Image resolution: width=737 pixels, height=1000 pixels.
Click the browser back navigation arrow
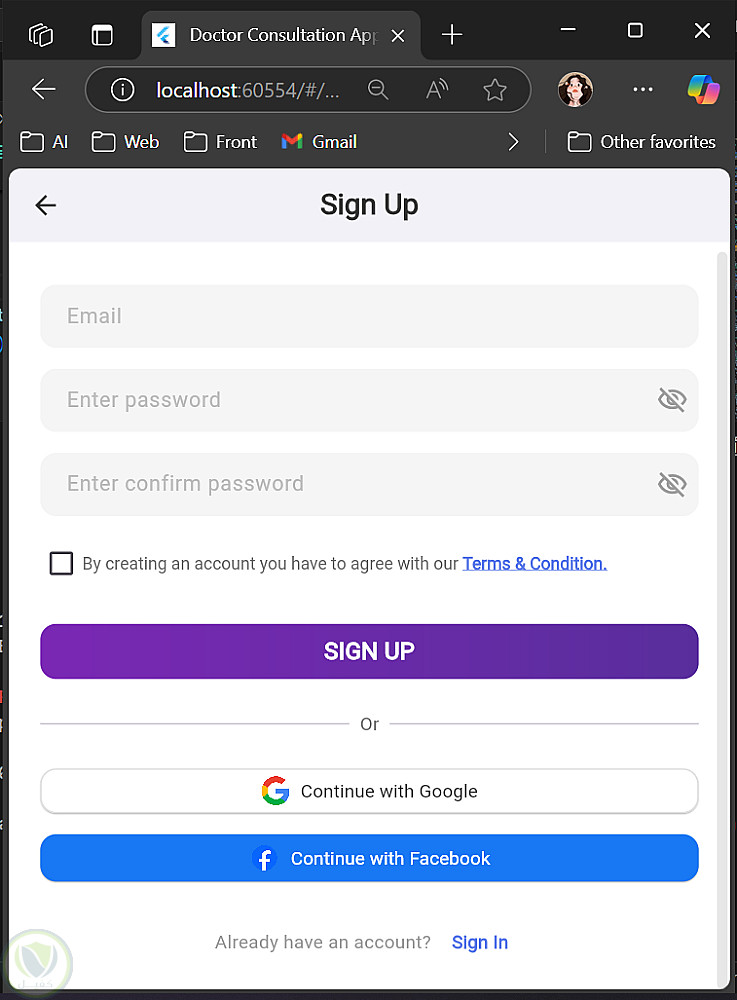pos(44,90)
